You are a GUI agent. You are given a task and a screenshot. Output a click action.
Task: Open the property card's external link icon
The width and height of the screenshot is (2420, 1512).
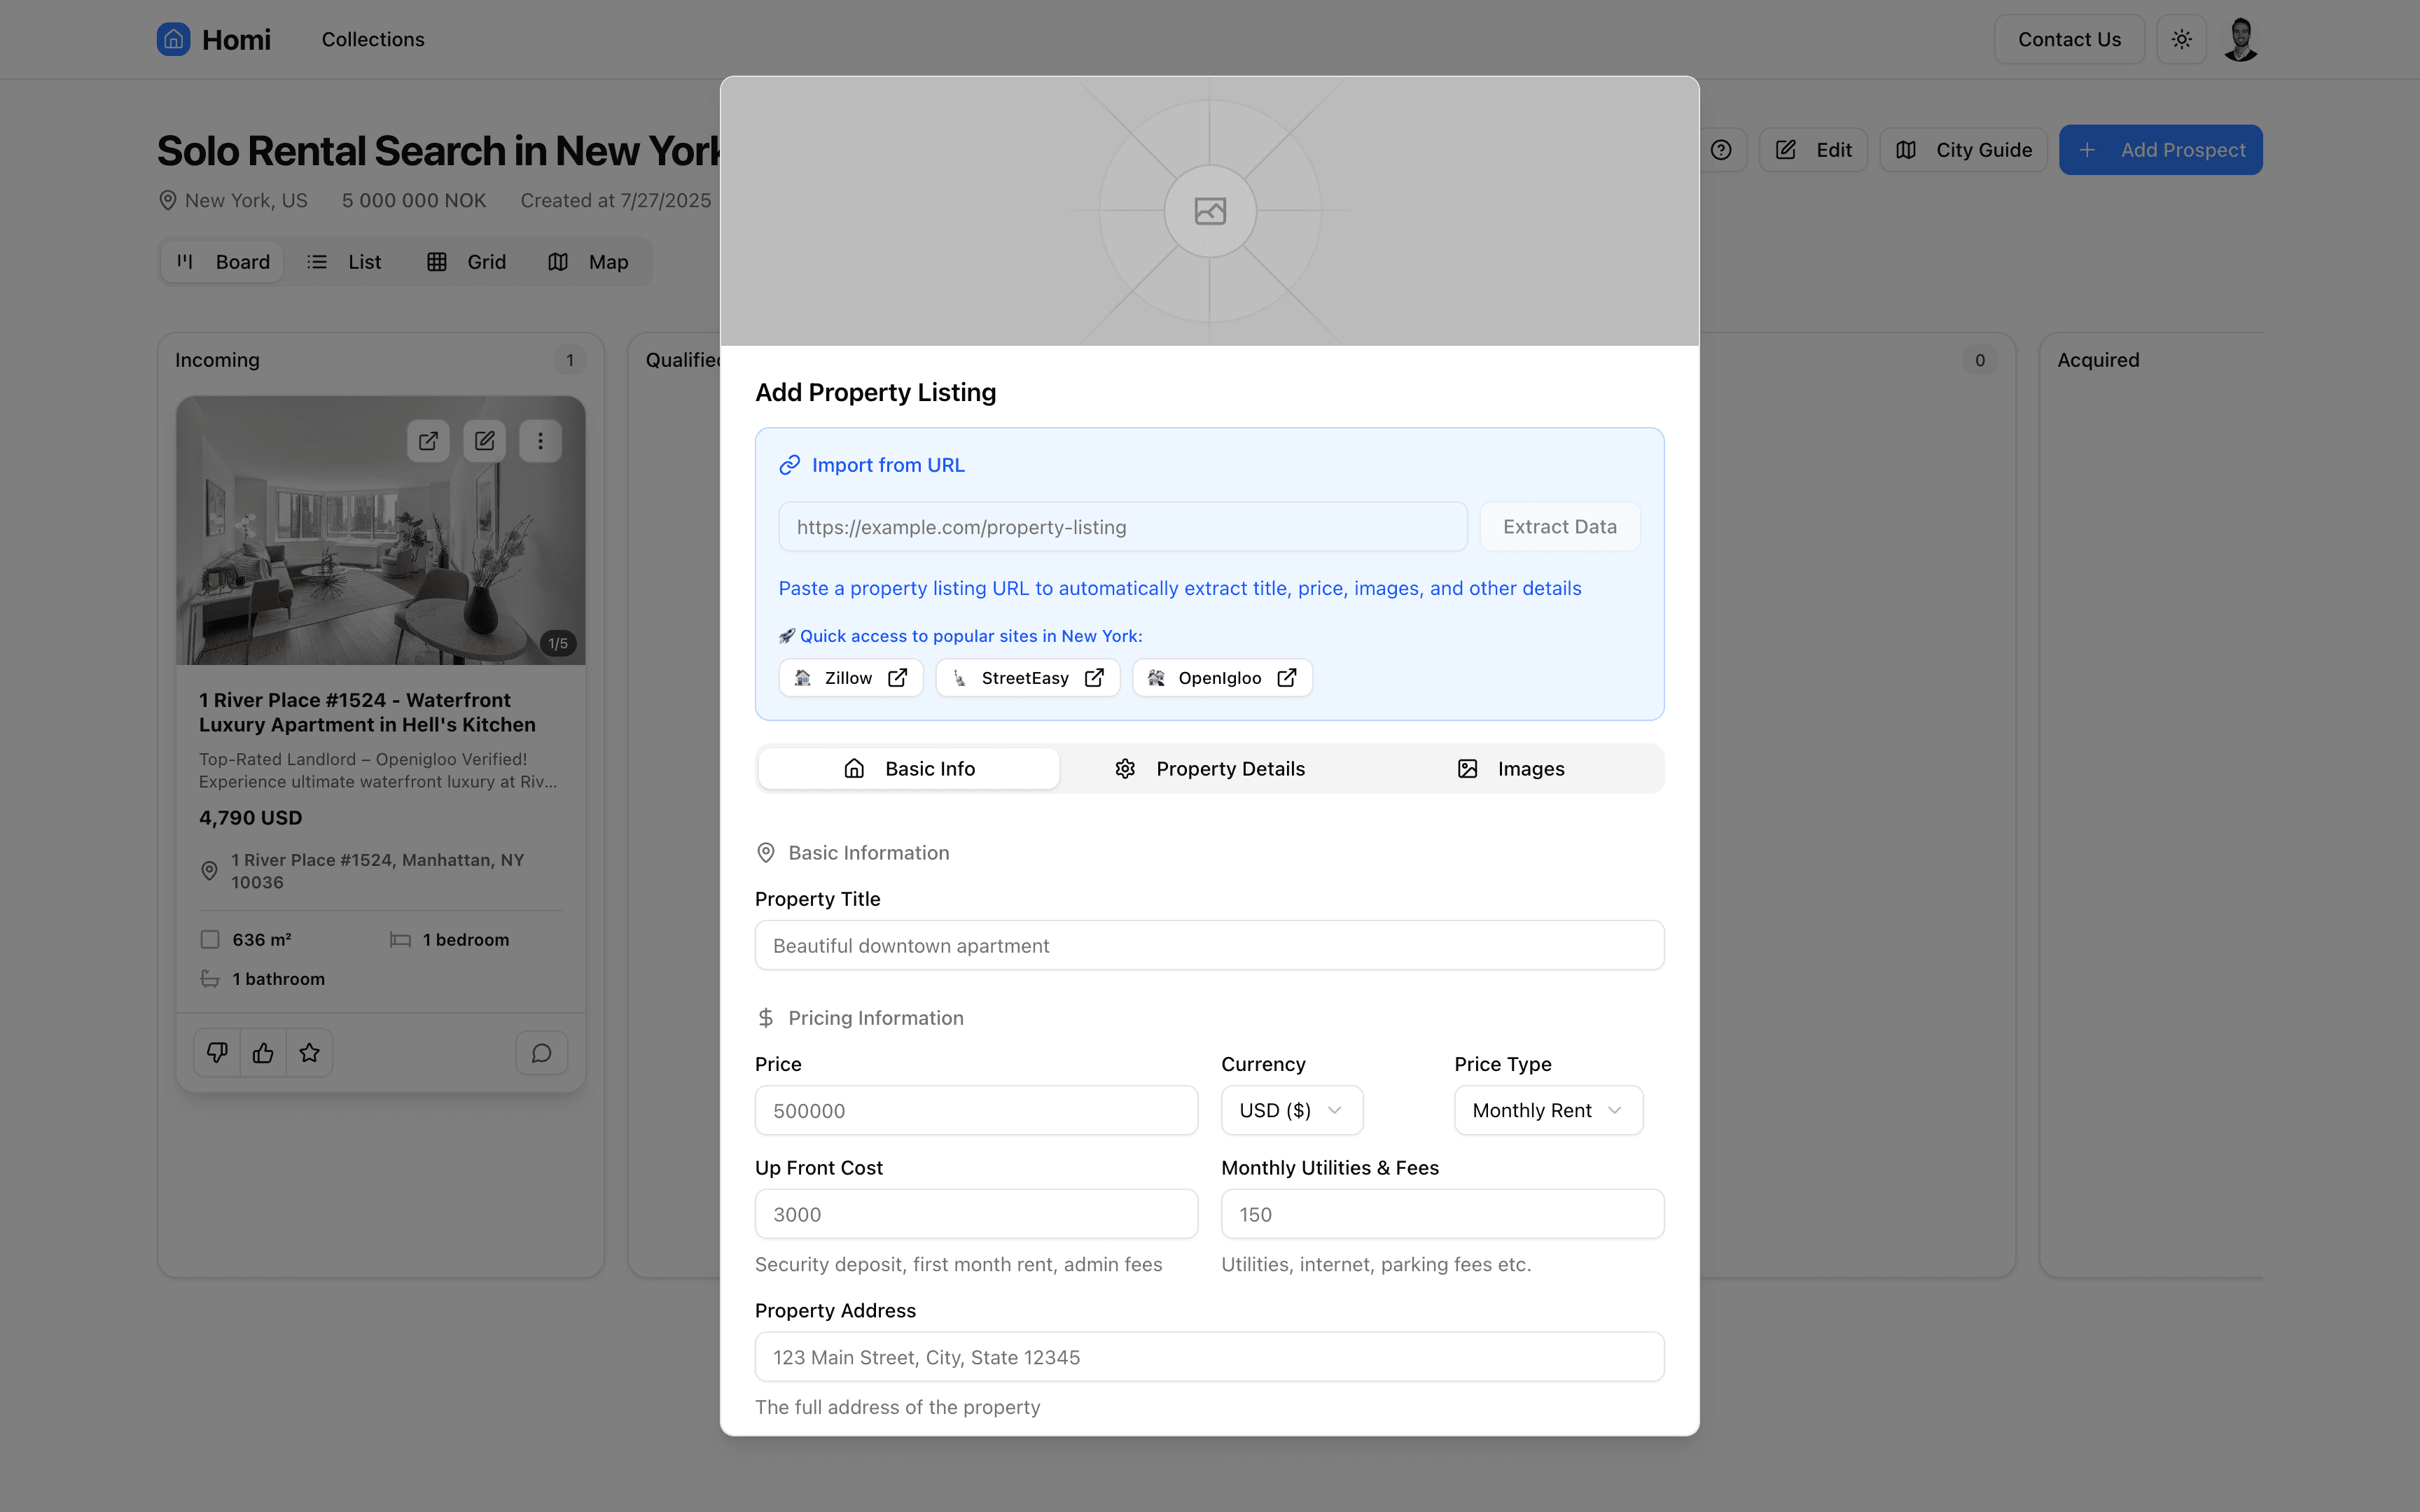point(428,441)
